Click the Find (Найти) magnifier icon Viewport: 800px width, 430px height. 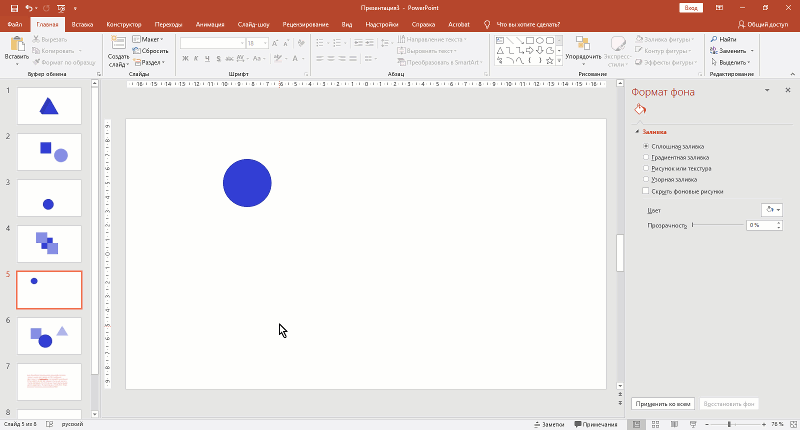[714, 39]
